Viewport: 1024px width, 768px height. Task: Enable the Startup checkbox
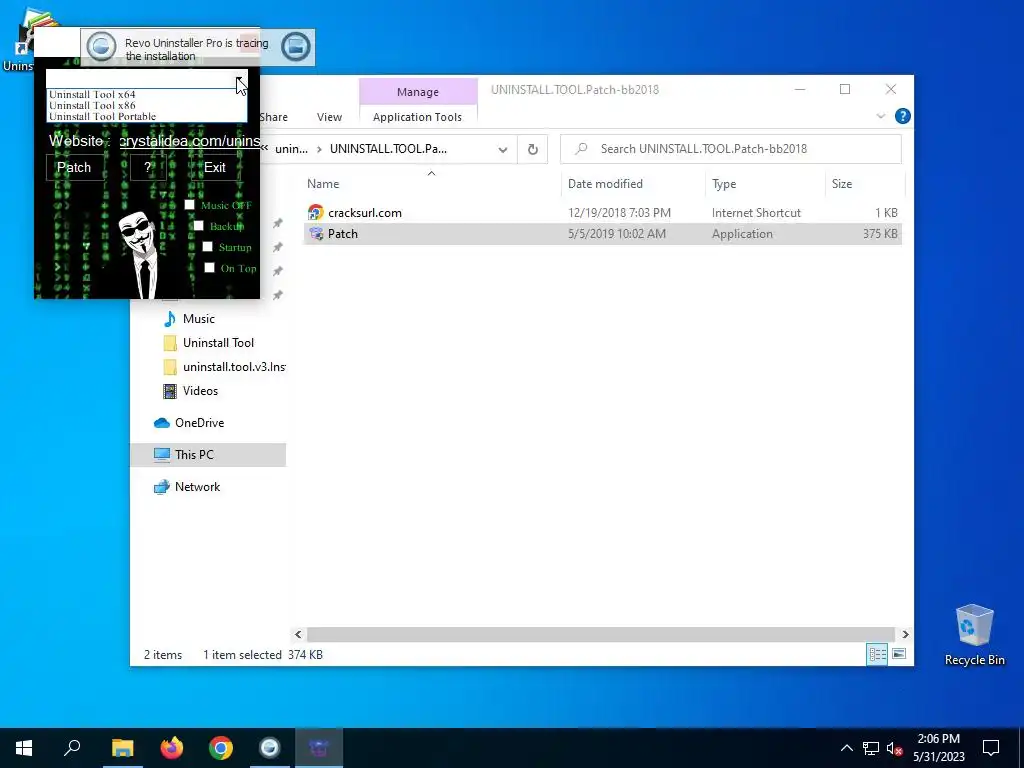(208, 247)
